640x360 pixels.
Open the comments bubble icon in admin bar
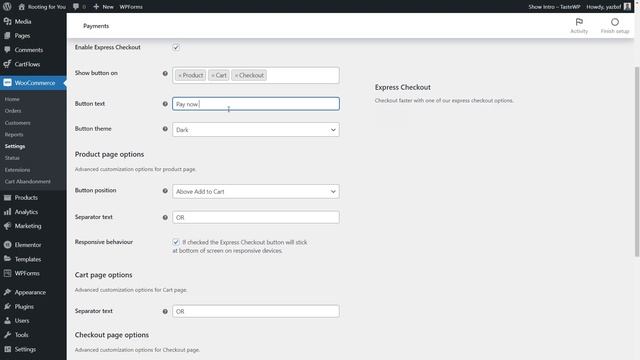tap(76, 7)
